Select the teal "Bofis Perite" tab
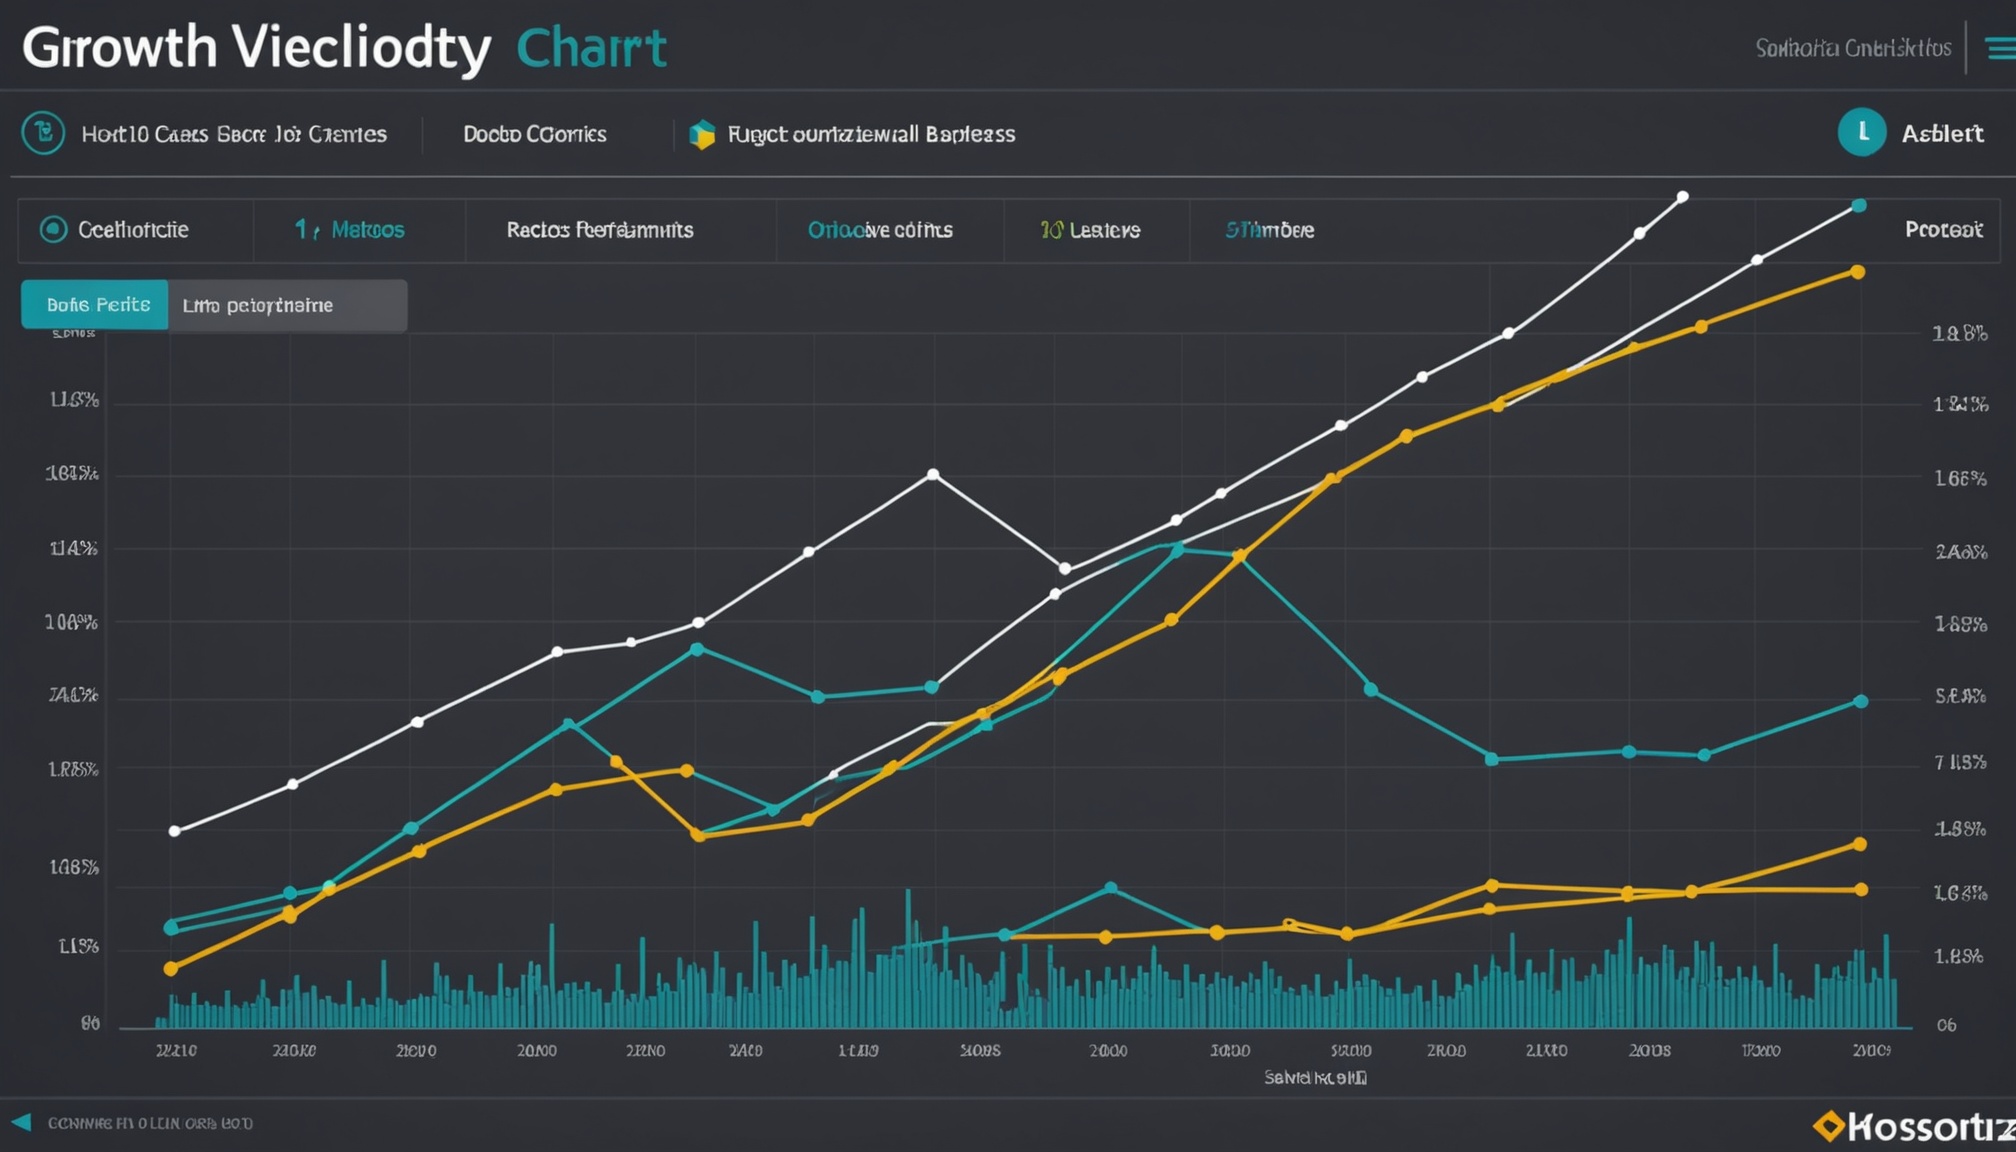 coord(93,305)
